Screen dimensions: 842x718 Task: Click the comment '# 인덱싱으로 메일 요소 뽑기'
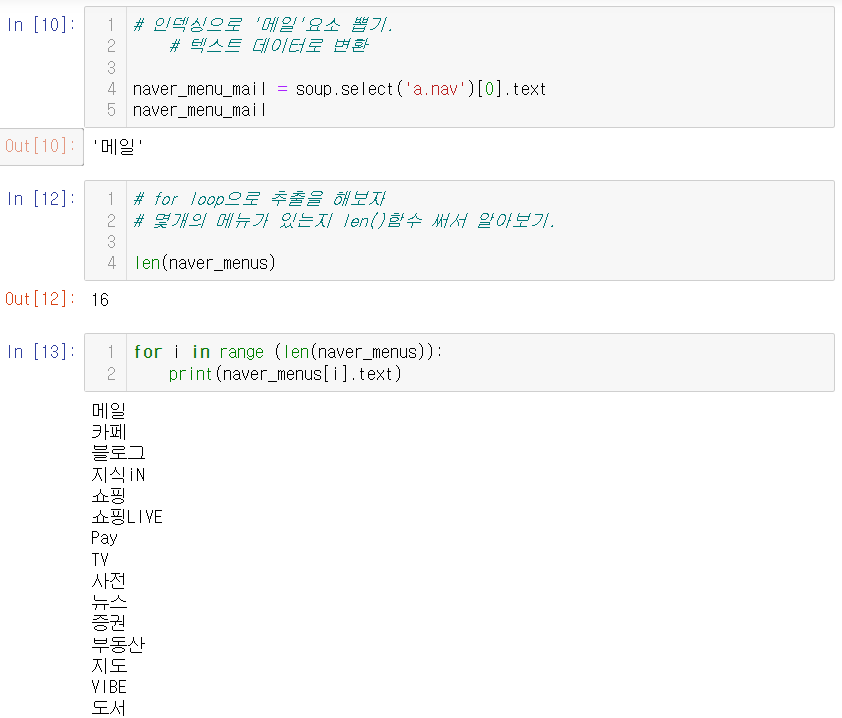point(263,25)
